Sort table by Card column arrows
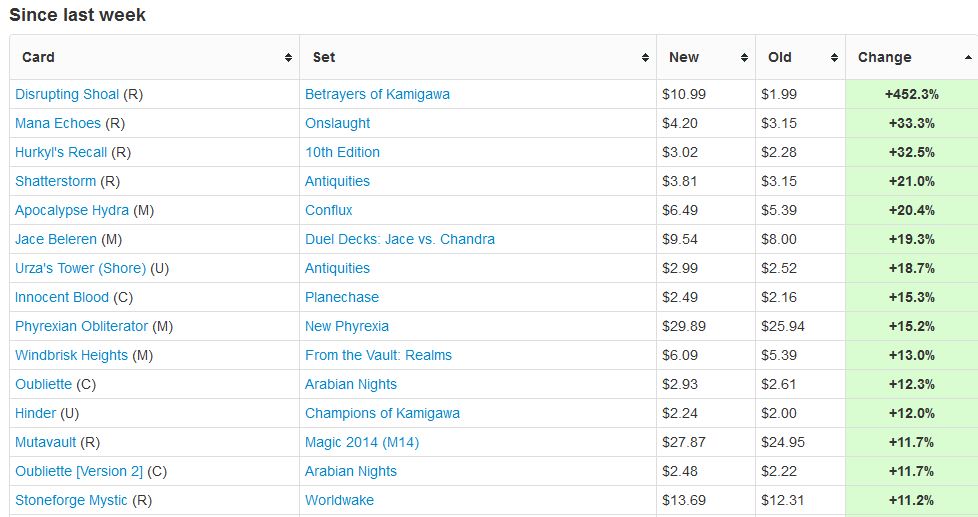 click(x=288, y=58)
